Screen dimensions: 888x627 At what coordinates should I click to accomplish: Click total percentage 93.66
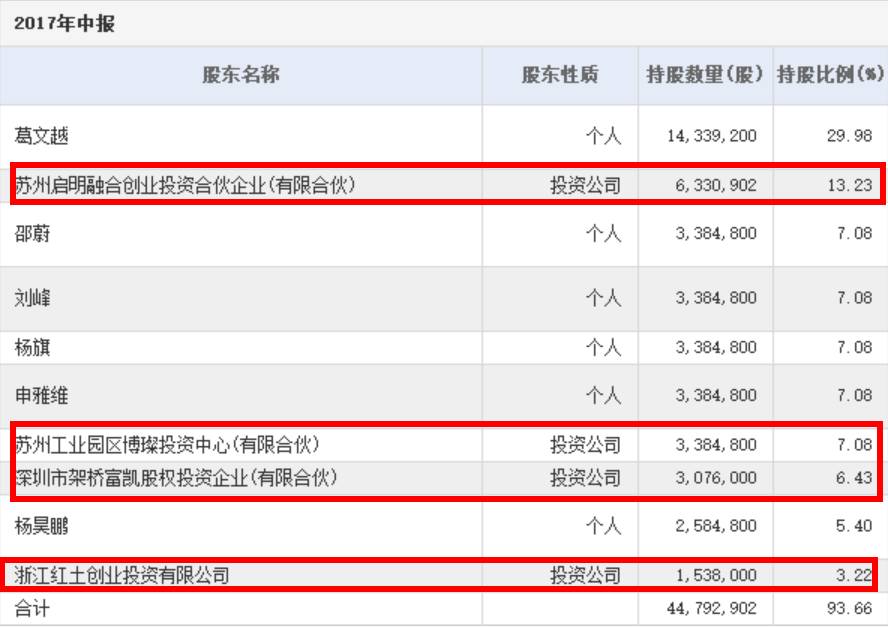[849, 609]
